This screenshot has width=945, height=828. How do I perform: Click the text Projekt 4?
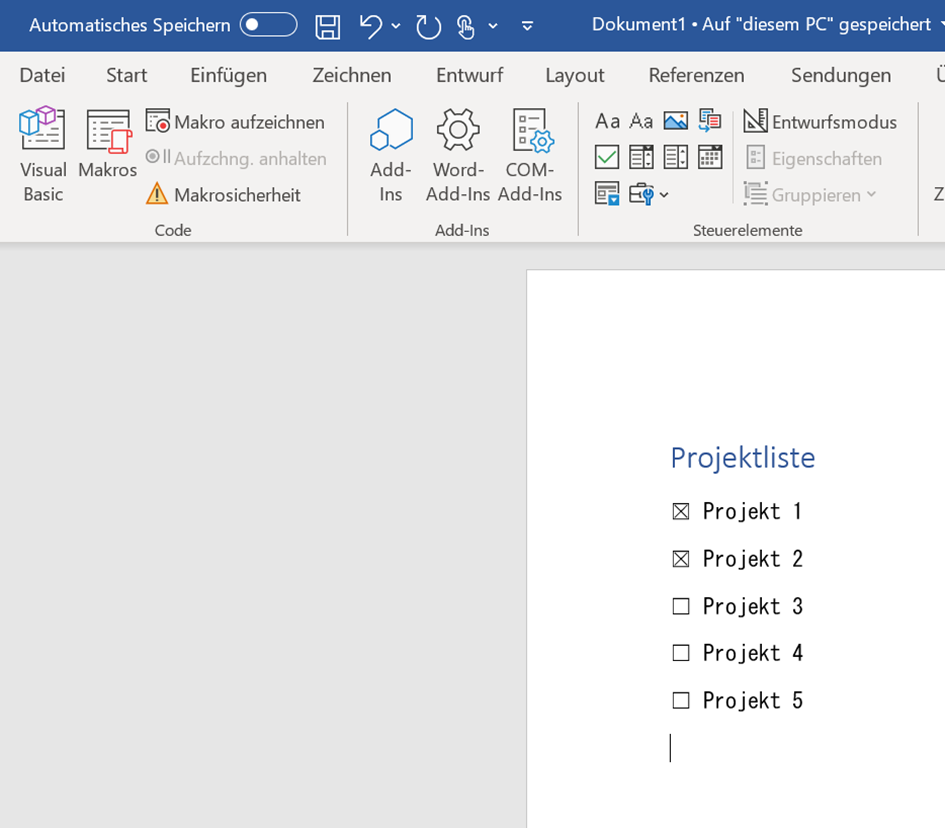point(752,653)
